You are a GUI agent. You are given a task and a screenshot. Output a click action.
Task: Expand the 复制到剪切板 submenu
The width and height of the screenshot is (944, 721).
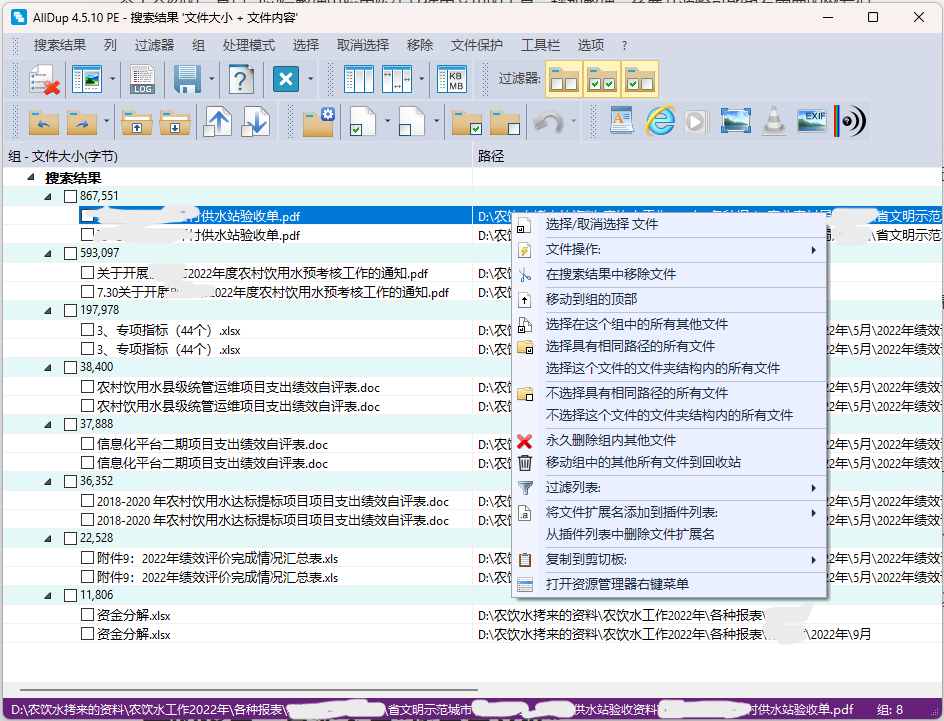(x=669, y=560)
